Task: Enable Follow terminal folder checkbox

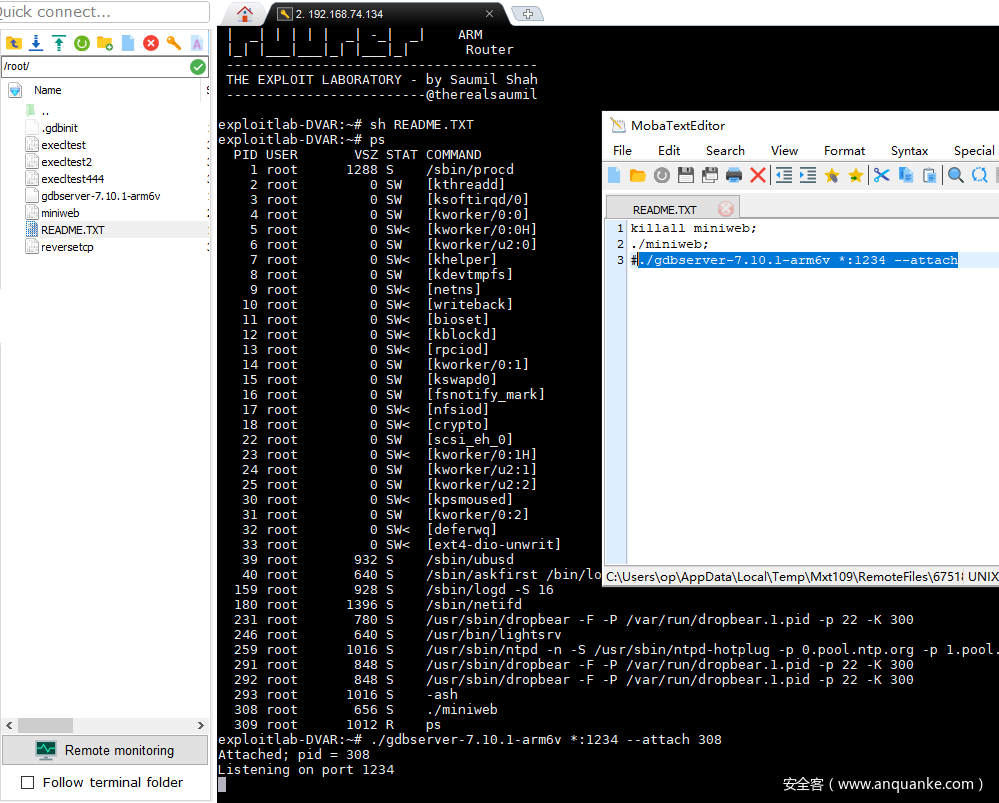Action: [x=28, y=782]
